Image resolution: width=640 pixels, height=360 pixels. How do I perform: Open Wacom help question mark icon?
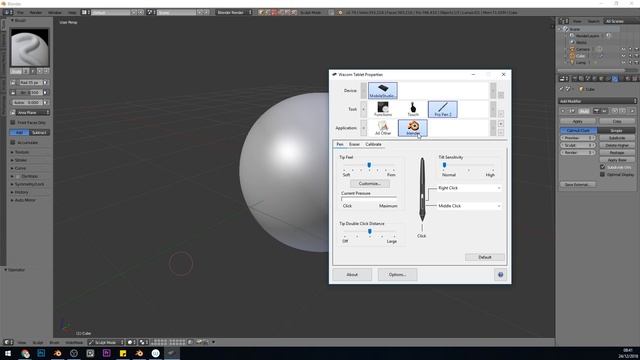point(500,275)
